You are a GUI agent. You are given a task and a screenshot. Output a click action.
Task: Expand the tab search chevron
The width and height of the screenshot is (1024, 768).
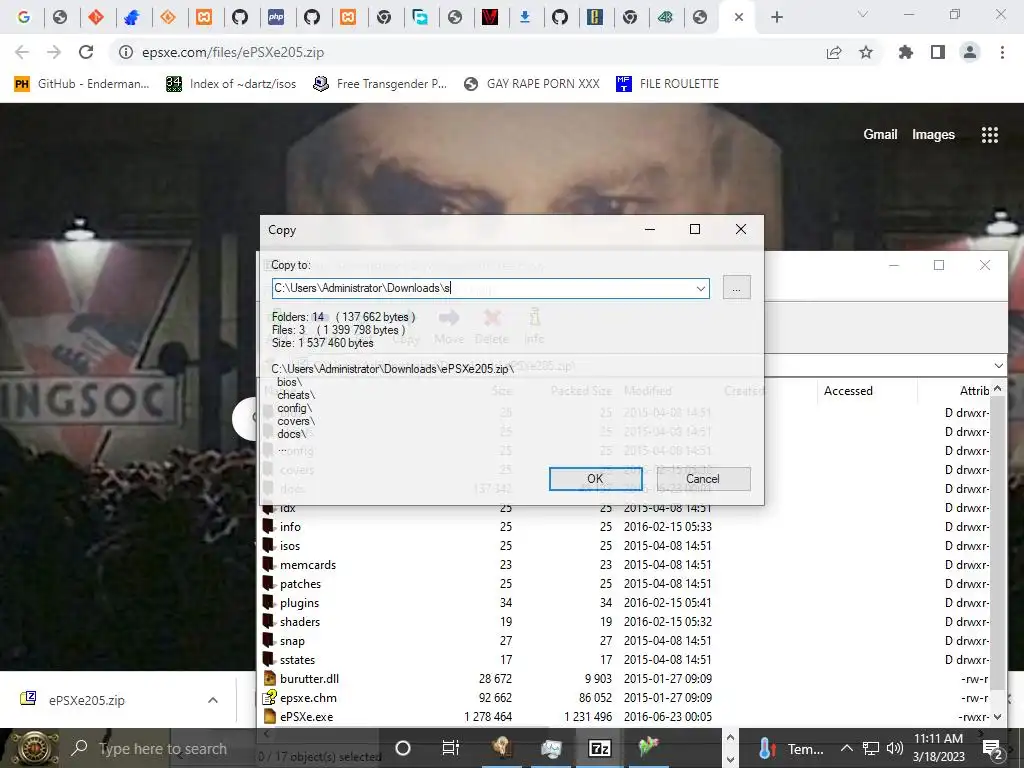pos(863,14)
